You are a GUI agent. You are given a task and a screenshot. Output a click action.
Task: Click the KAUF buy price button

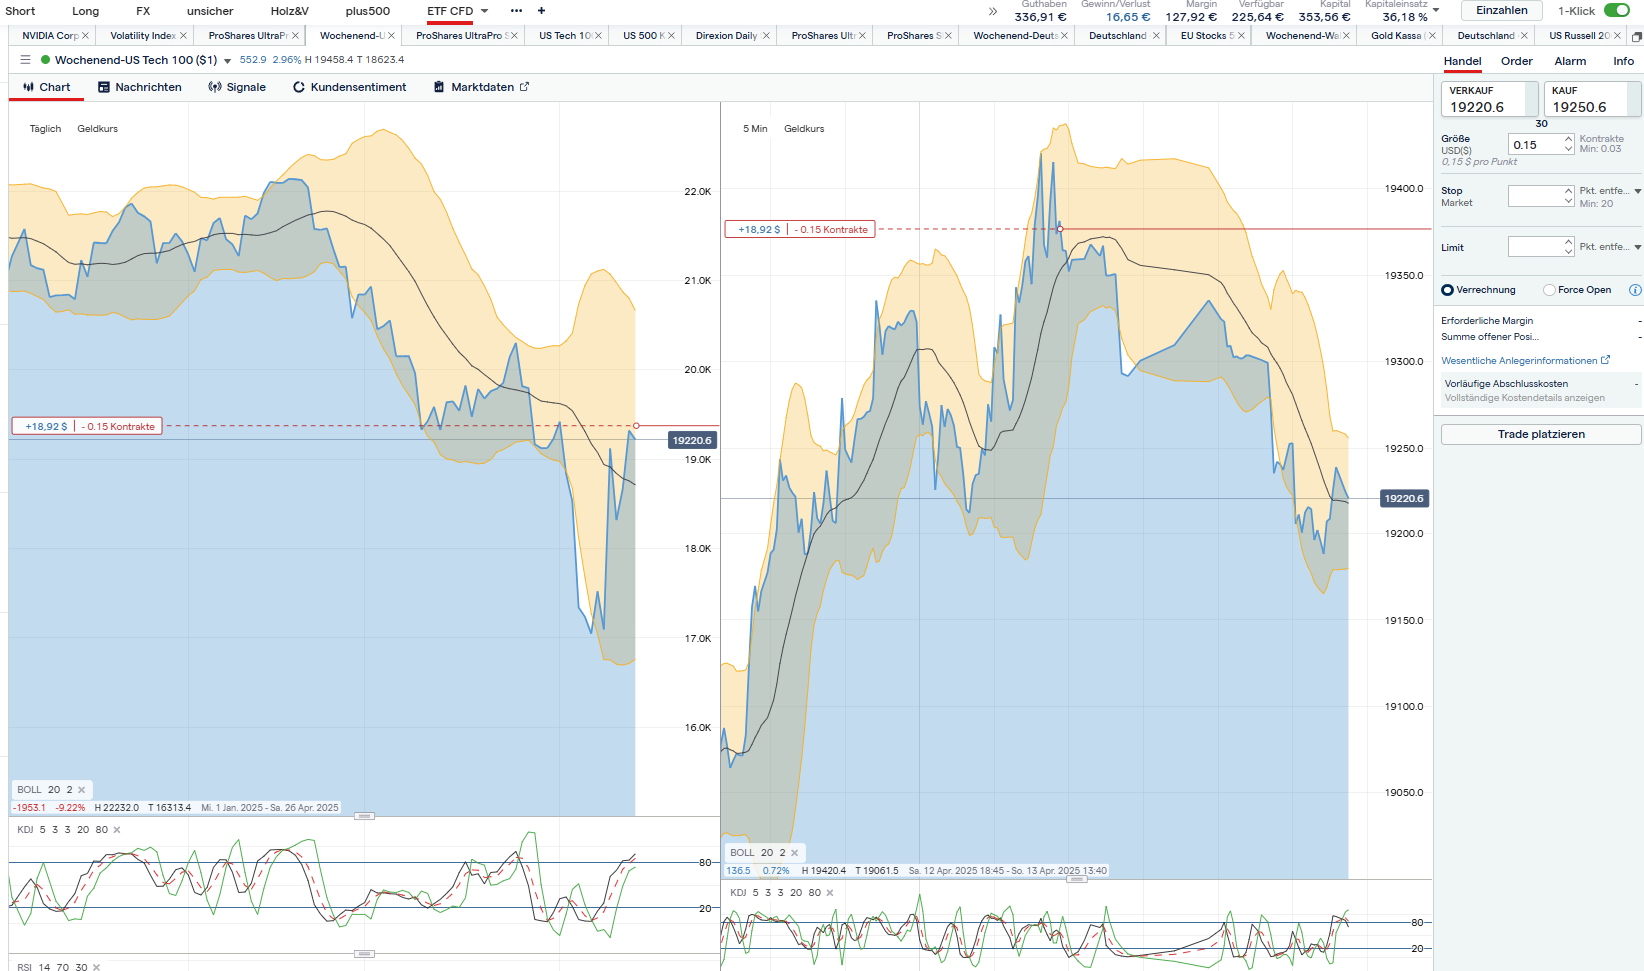click(1592, 99)
